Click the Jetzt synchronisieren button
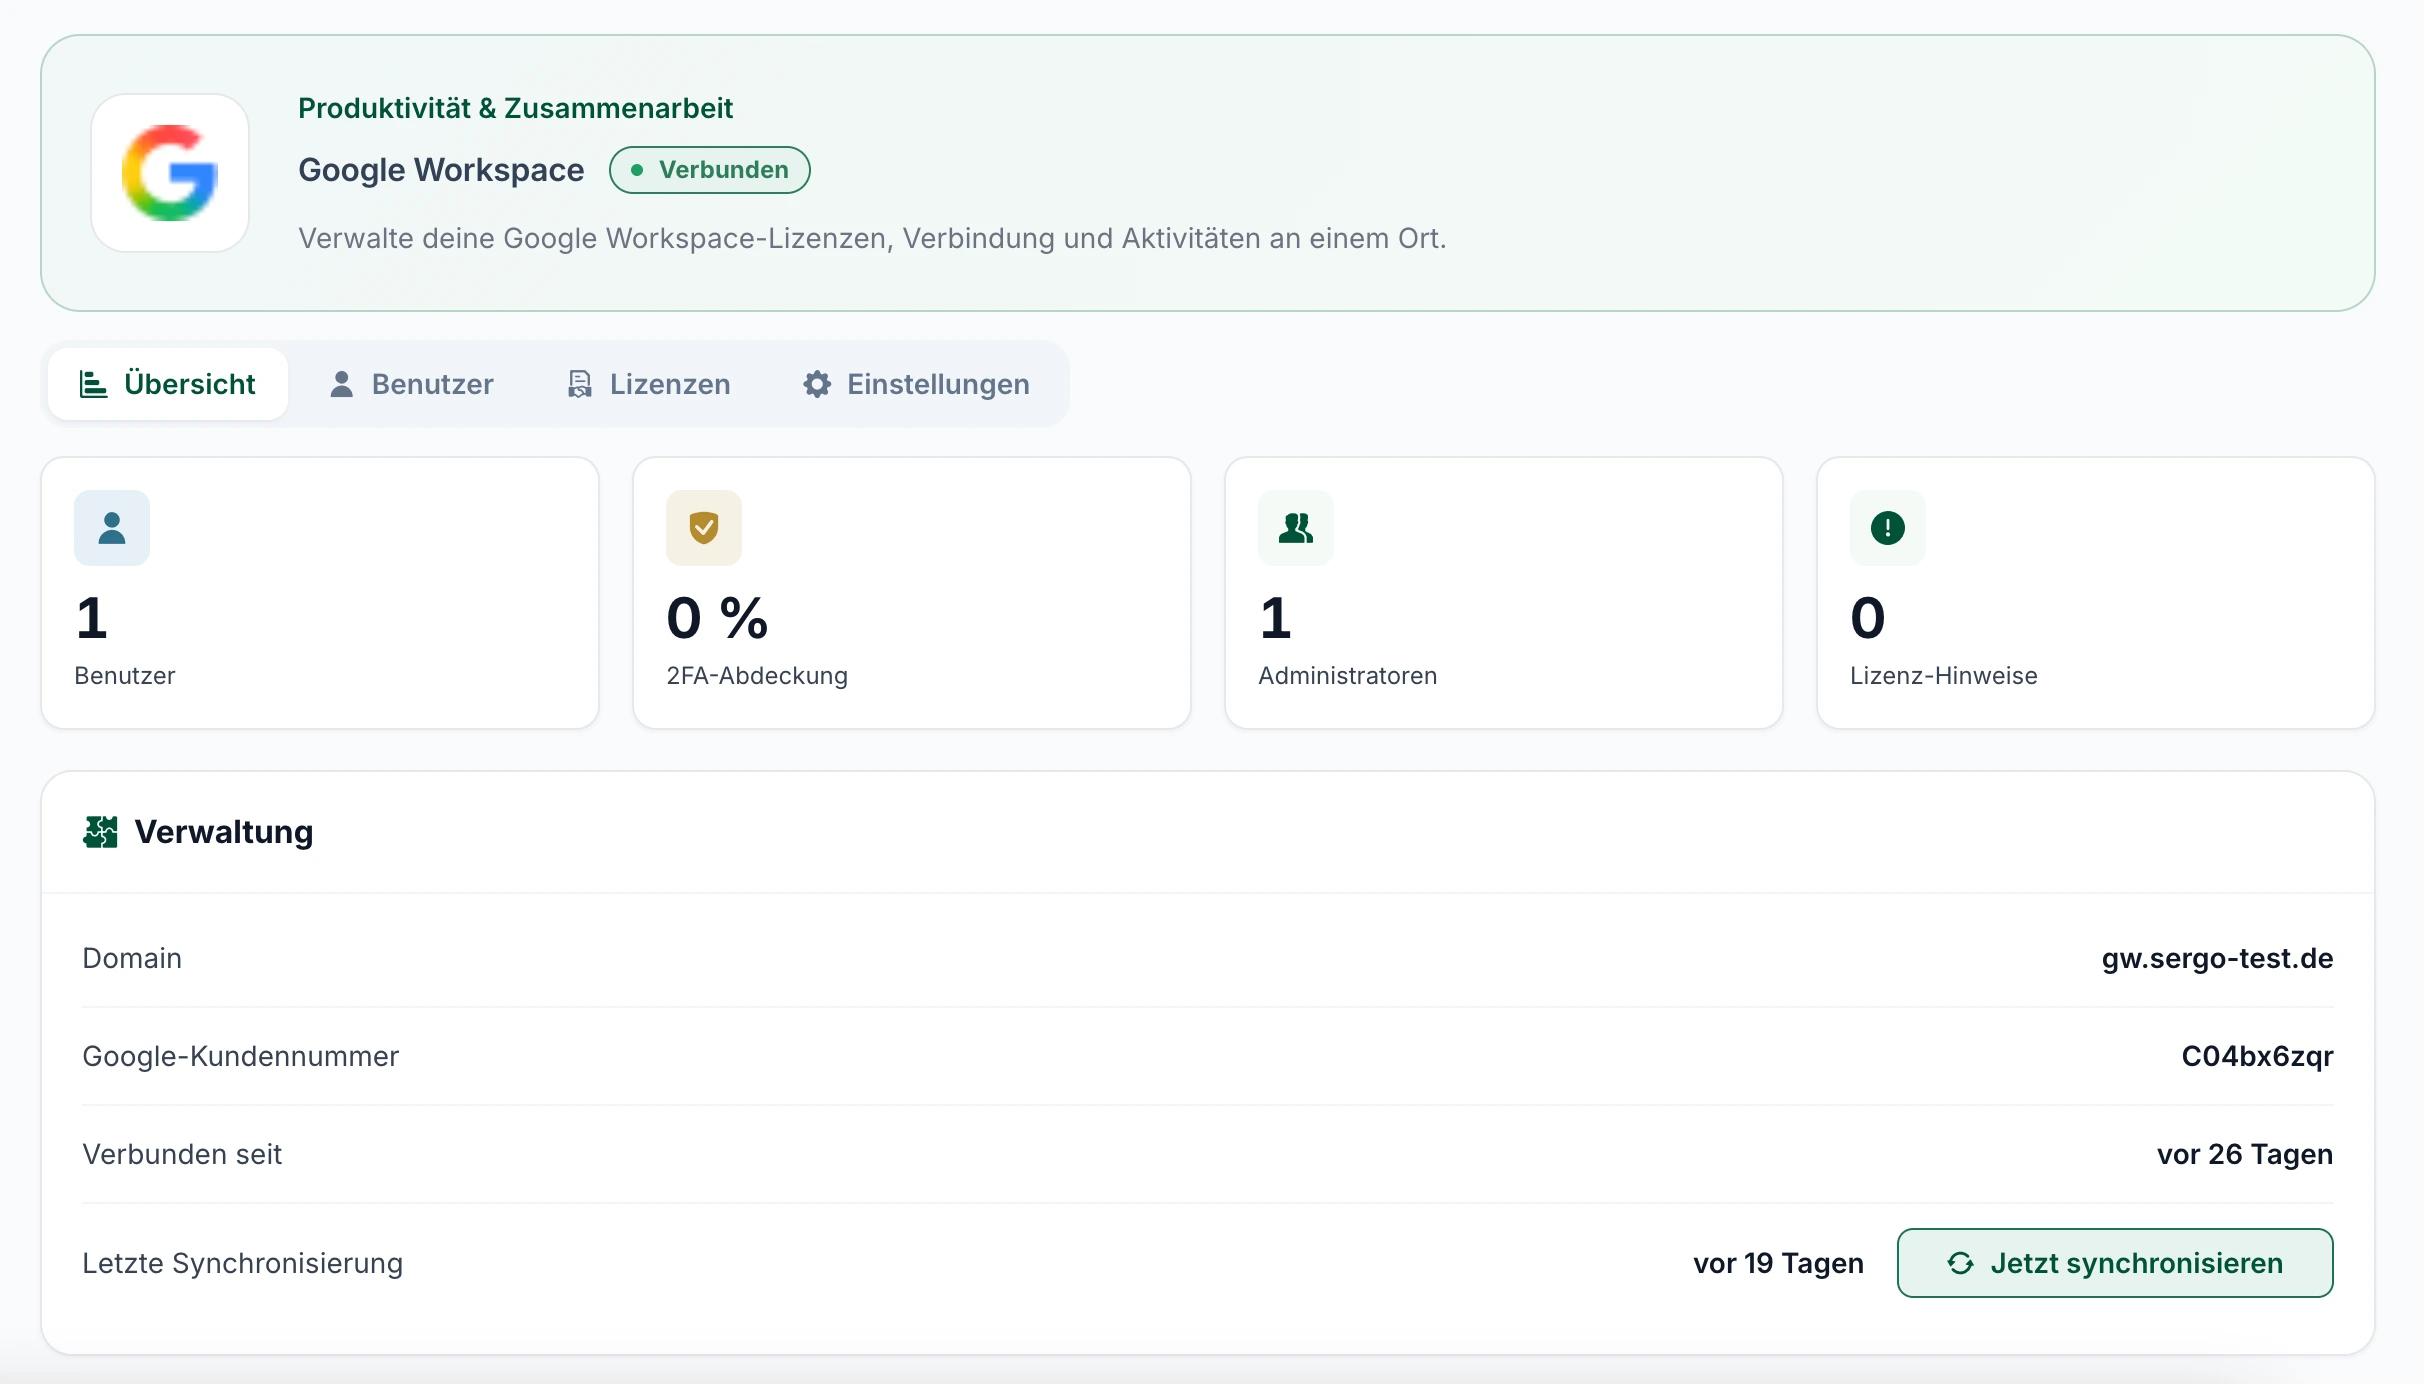2424x1384 pixels. [x=2115, y=1263]
